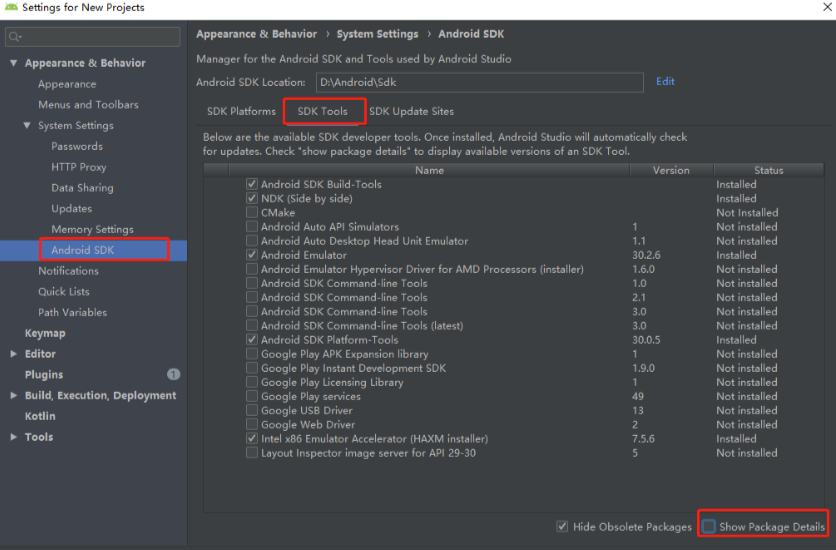Open the Kotlin settings page
The width and height of the screenshot is (836, 550).
40,416
